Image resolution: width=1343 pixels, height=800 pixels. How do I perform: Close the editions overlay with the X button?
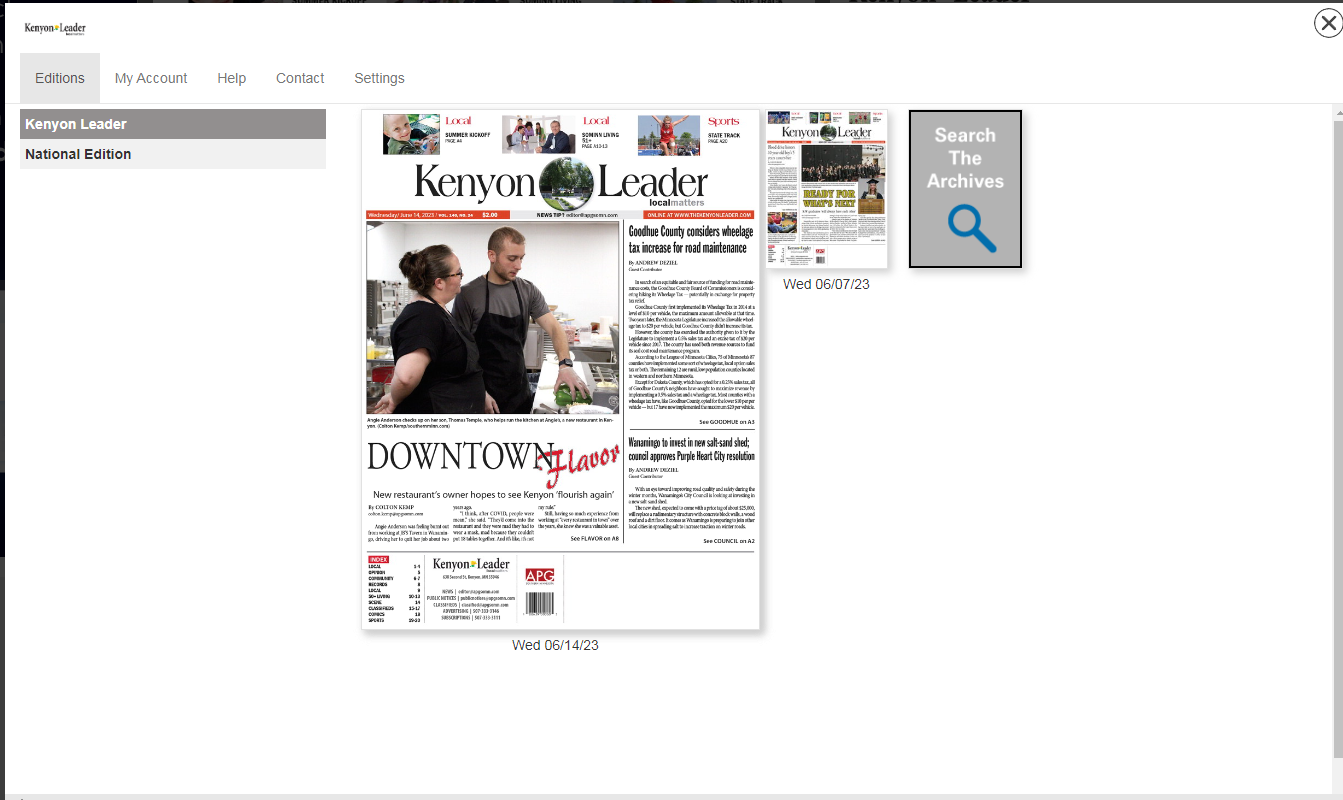(x=1328, y=23)
